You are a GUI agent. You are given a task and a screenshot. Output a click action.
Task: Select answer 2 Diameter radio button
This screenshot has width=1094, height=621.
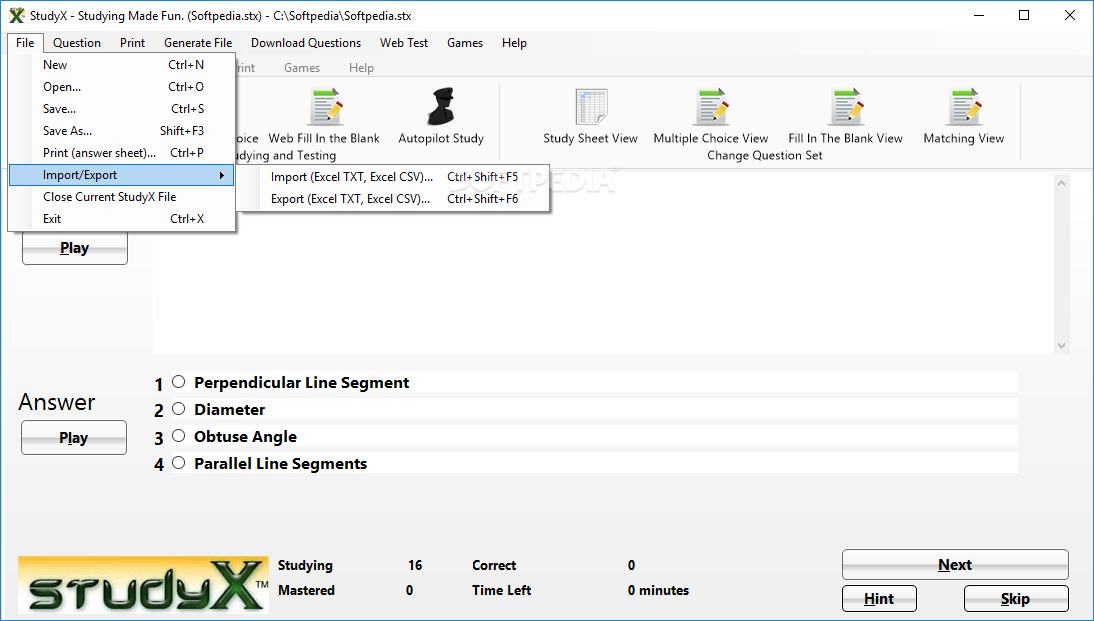click(x=179, y=409)
